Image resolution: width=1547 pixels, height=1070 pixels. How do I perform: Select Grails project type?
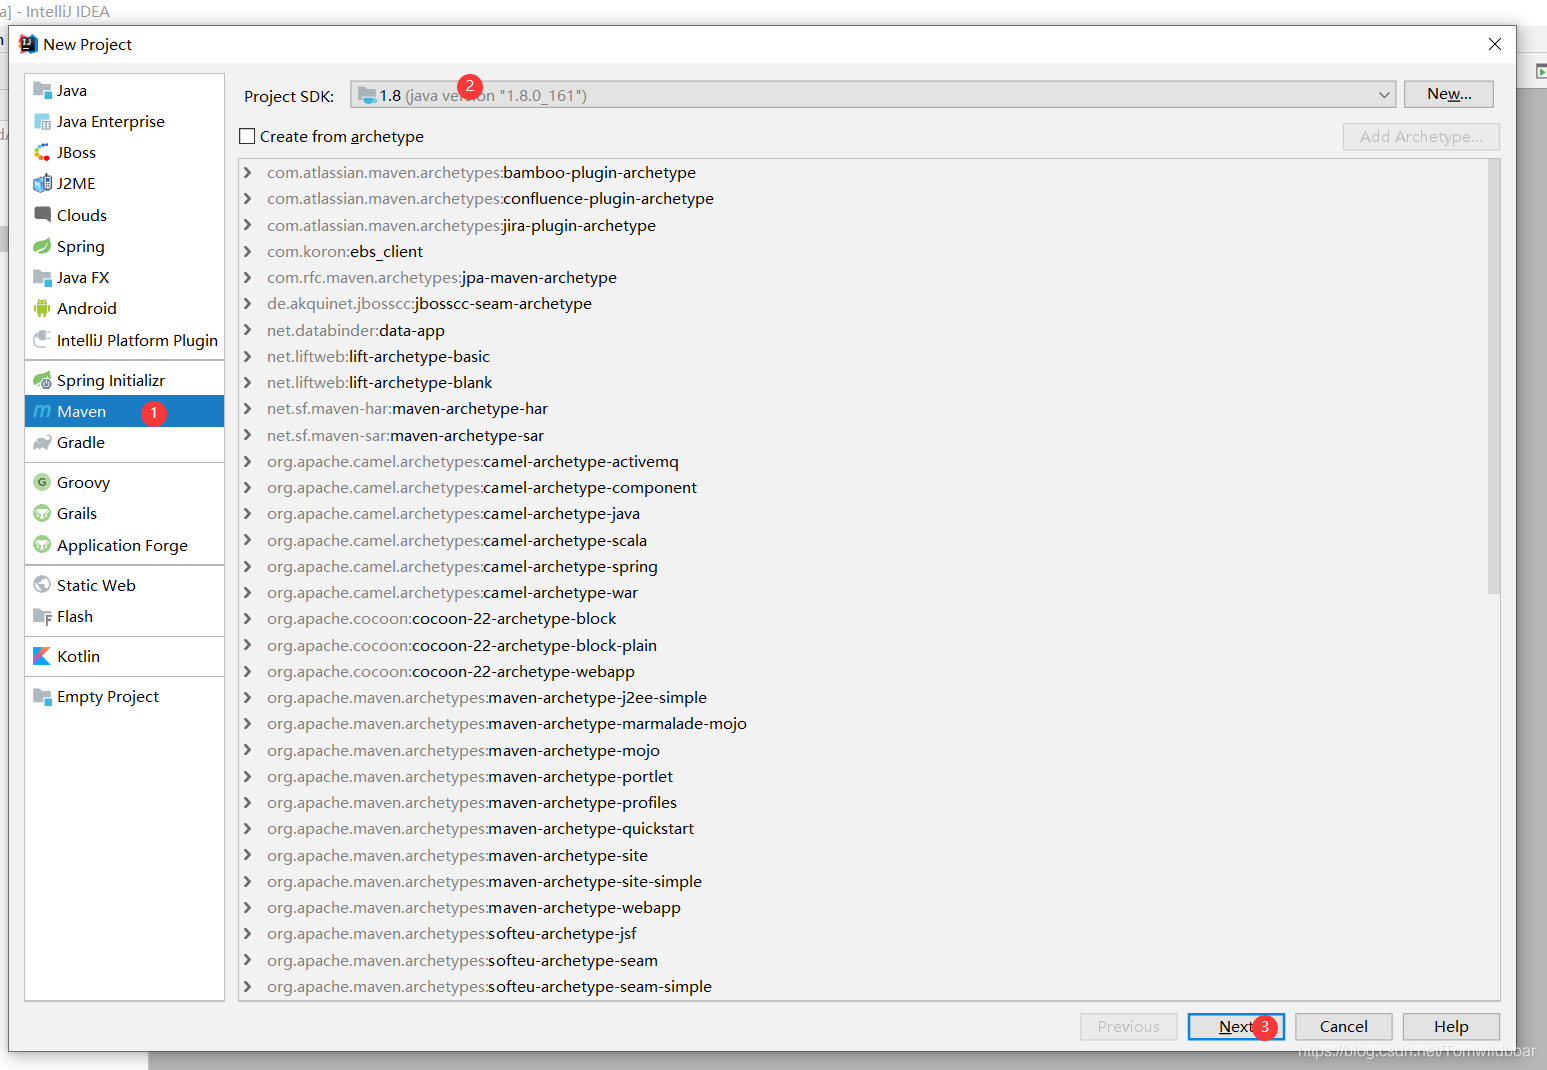point(124,513)
